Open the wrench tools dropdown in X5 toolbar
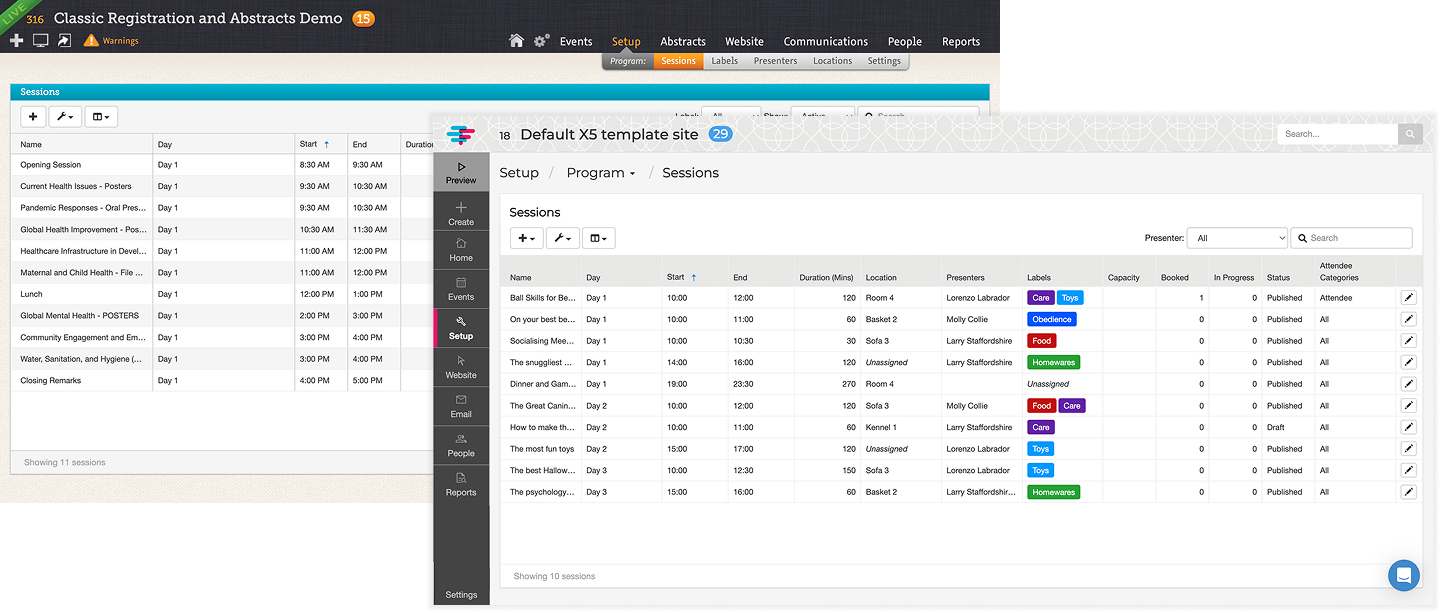Viewport: 1440px width, 613px height. (562, 238)
